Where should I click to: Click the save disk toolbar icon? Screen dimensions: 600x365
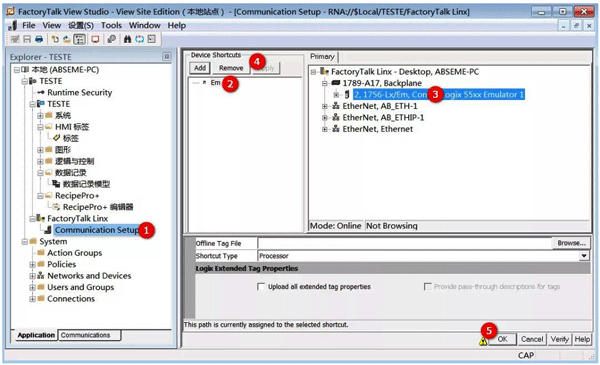click(27, 39)
